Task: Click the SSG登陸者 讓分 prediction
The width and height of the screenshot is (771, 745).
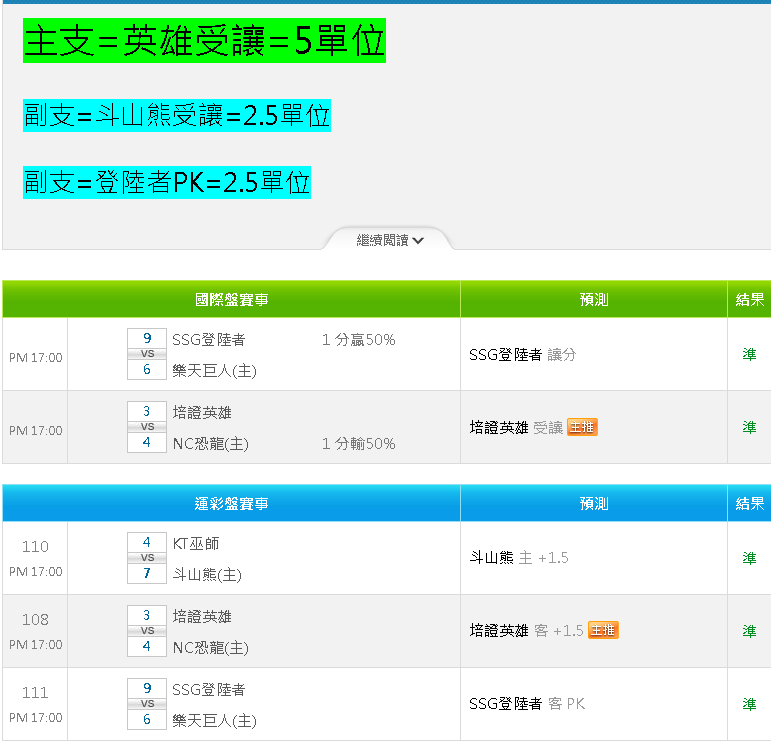Action: tap(522, 354)
